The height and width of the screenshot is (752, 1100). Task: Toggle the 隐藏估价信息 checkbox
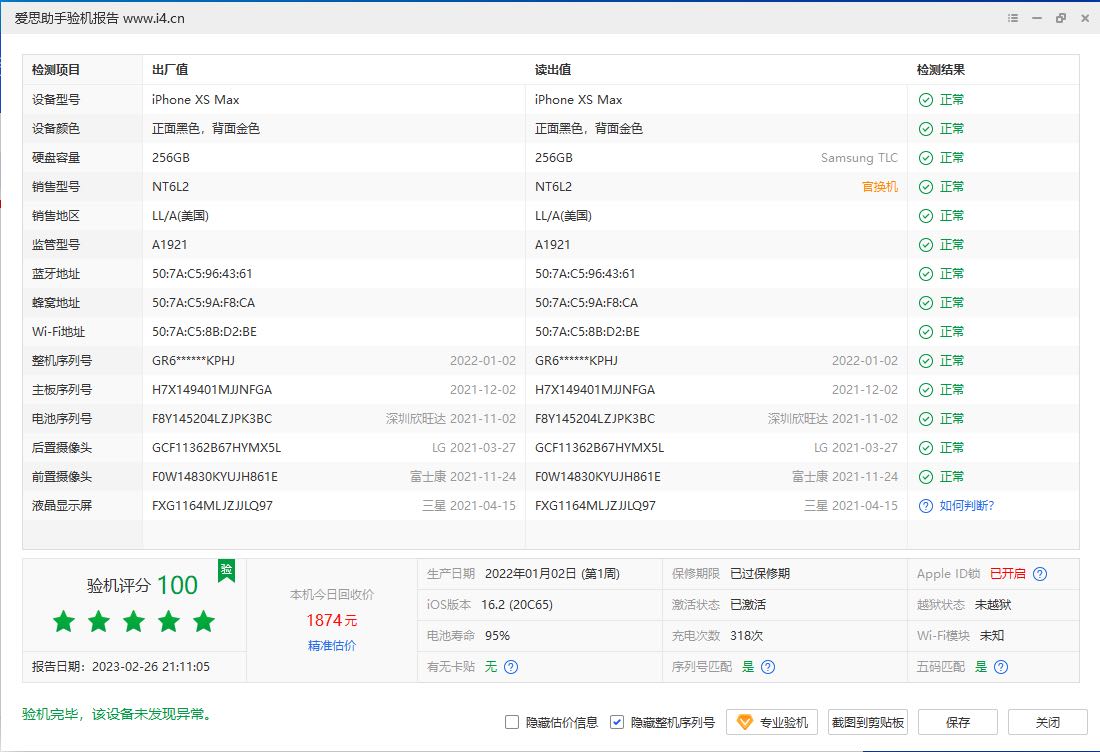(512, 722)
